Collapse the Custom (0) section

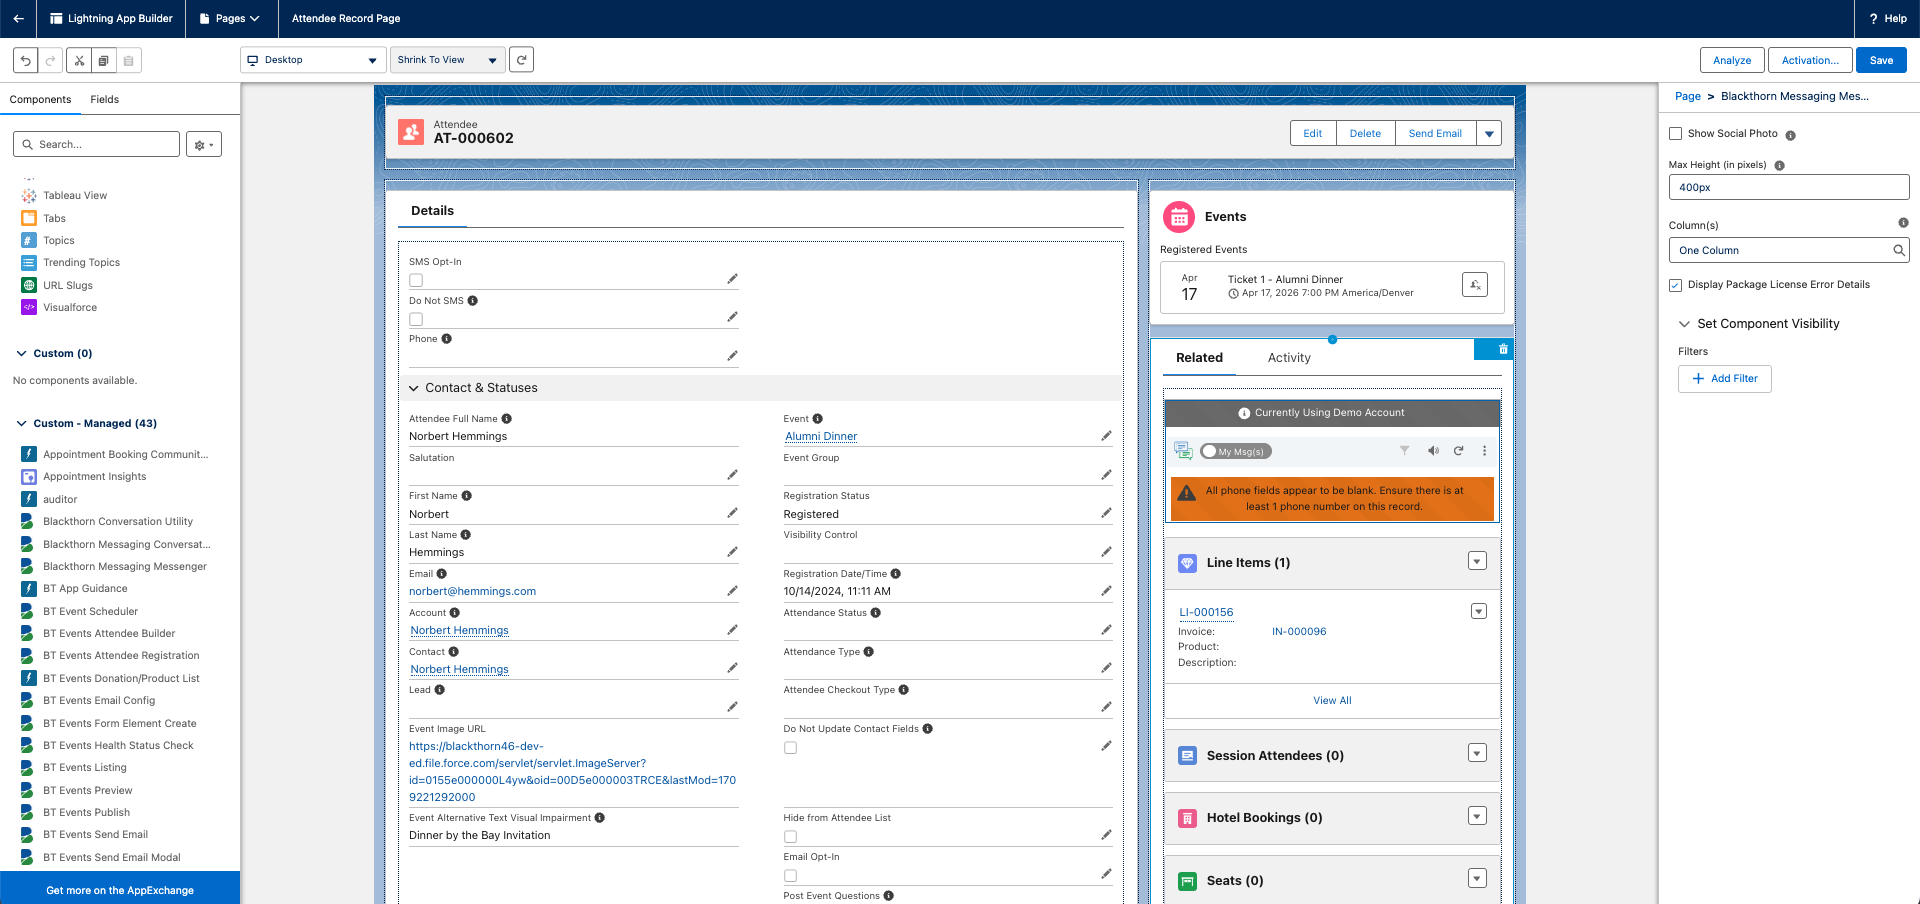point(21,353)
